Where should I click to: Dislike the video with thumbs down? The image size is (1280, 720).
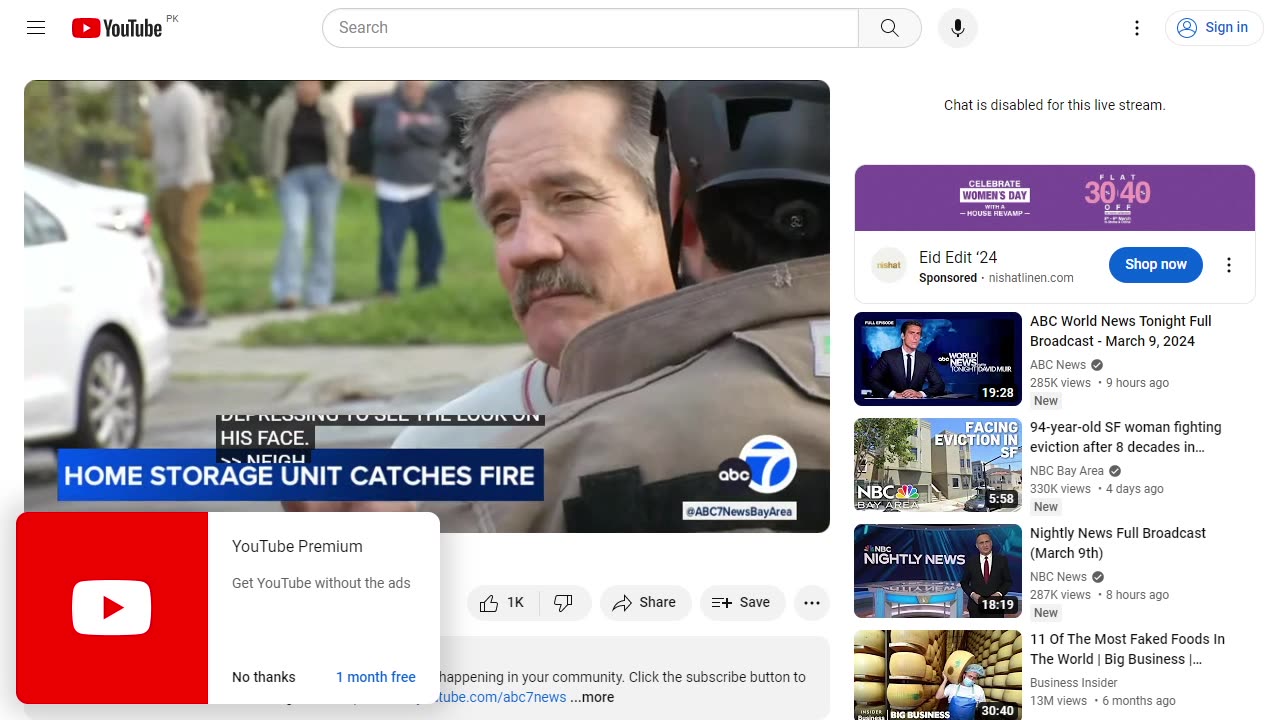565,603
